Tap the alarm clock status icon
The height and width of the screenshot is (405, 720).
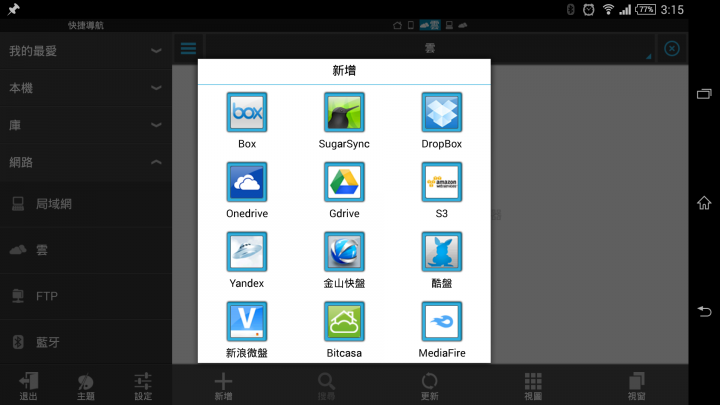coord(589,10)
